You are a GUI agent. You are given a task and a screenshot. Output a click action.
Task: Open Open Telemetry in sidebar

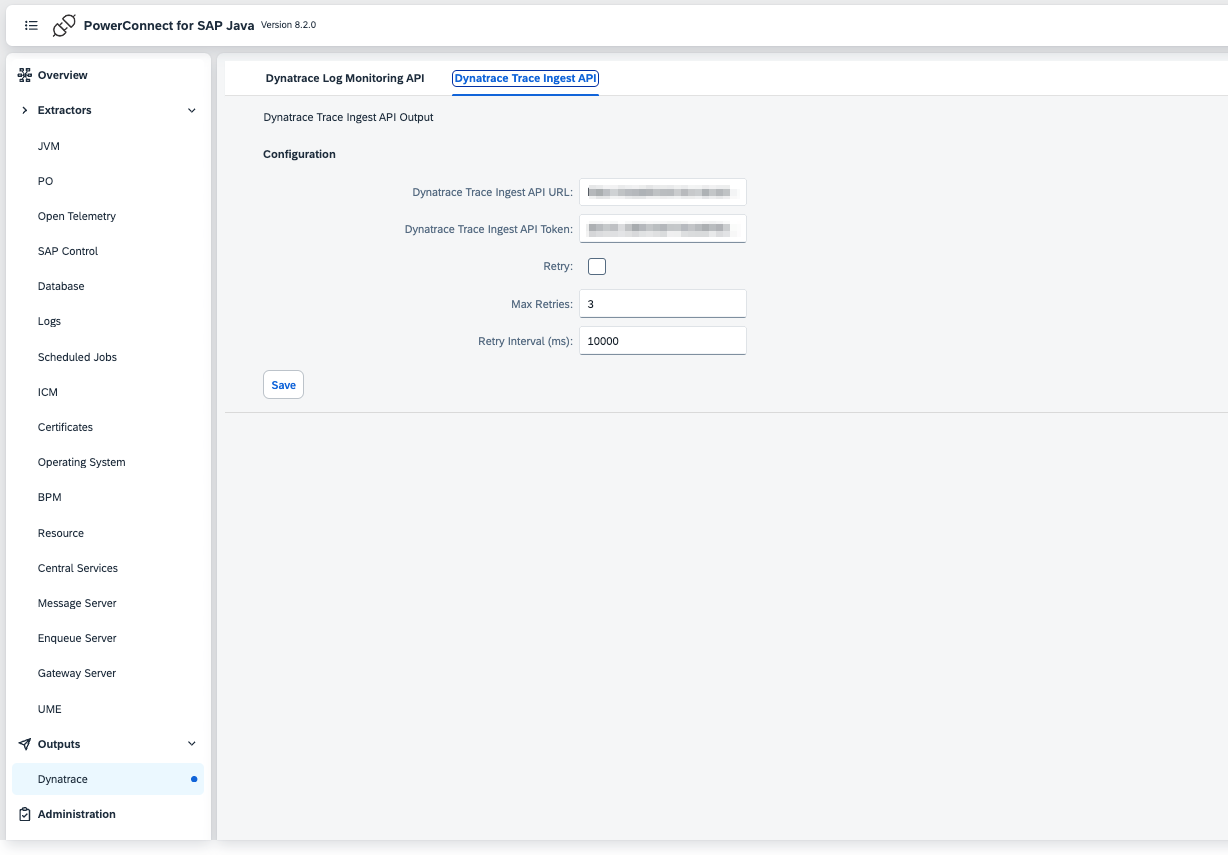[x=77, y=216]
